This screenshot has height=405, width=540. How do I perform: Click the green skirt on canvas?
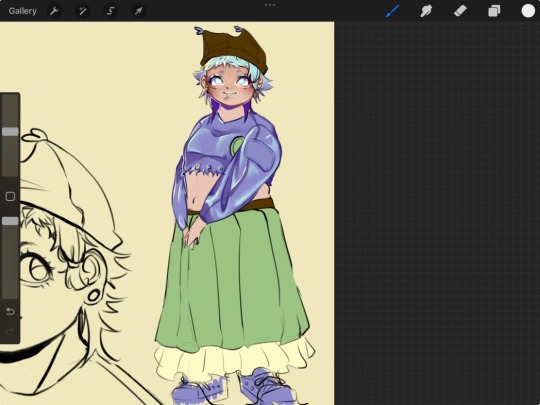coord(232,279)
